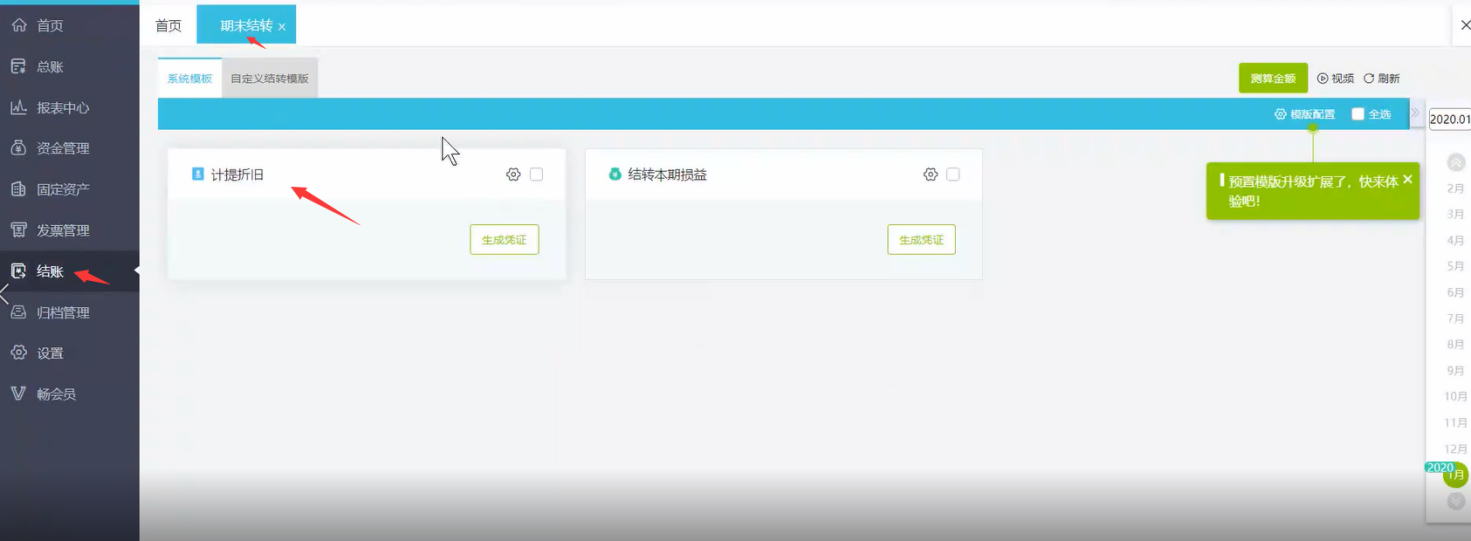Collapse the left sidebar using the edge arrow
Image resolution: width=1471 pixels, height=541 pixels.
click(5, 294)
